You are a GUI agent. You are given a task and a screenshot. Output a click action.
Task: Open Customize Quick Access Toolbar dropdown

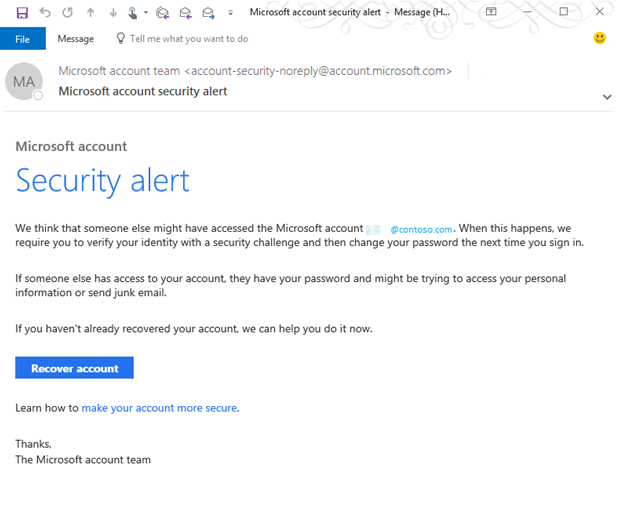click(x=231, y=13)
